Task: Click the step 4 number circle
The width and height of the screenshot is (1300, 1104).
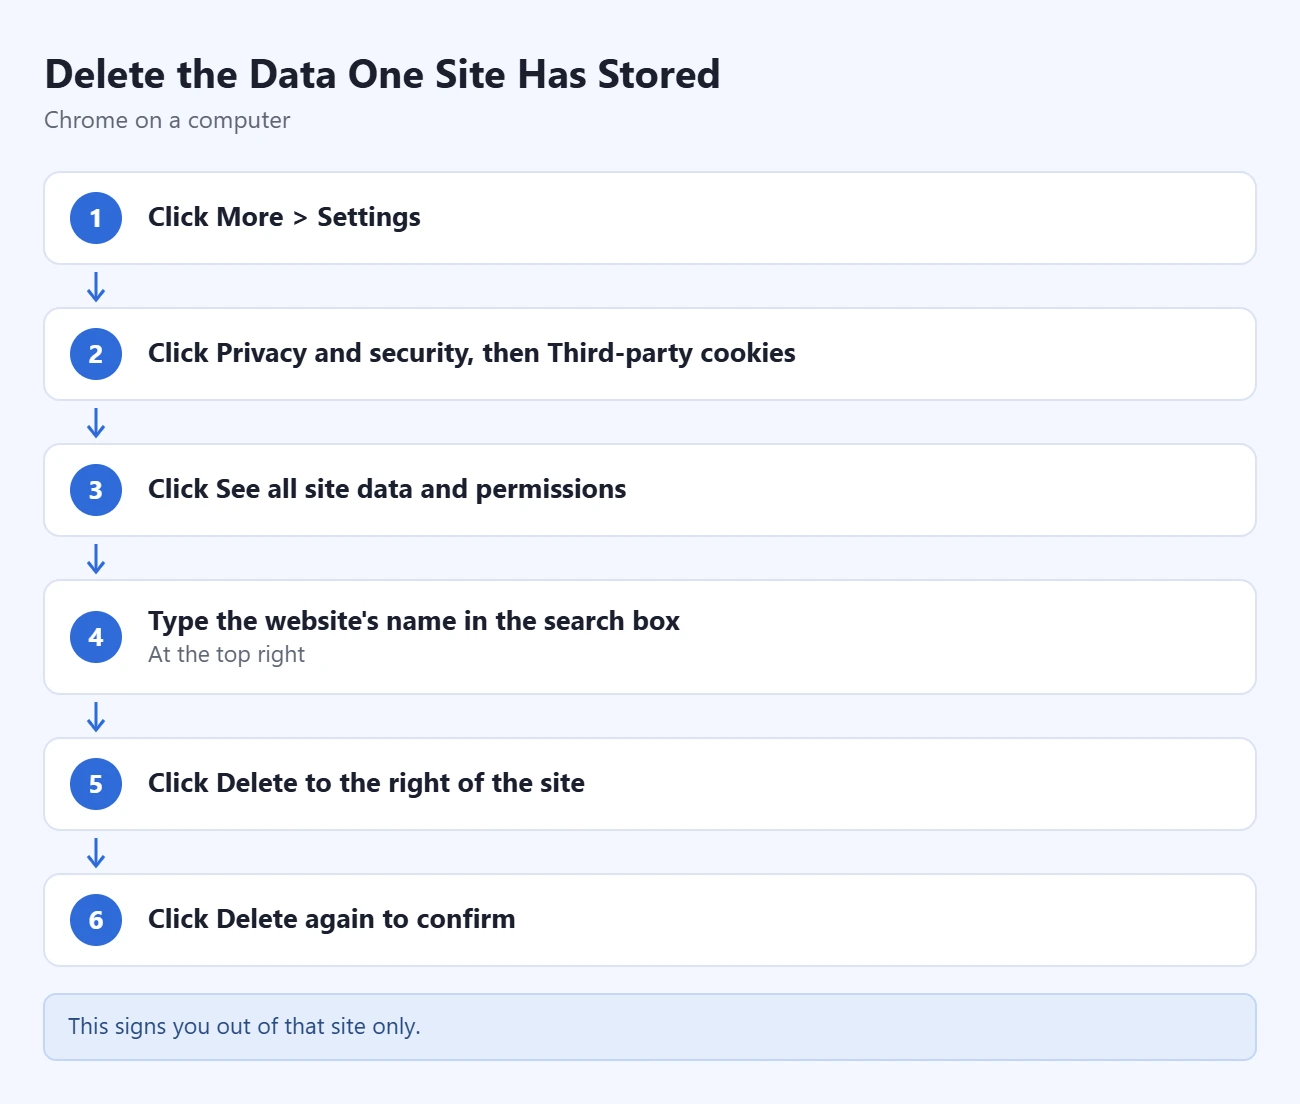Action: click(96, 637)
